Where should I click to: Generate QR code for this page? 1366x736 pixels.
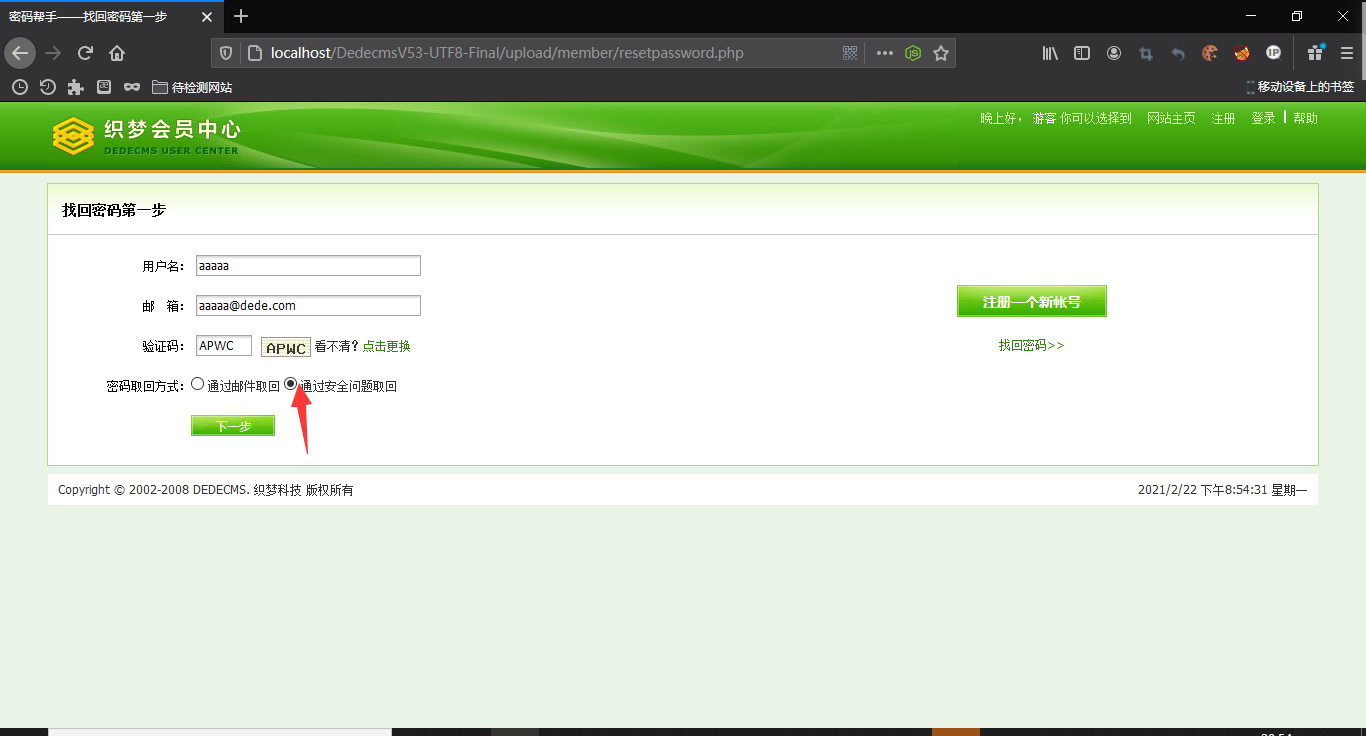pos(850,53)
